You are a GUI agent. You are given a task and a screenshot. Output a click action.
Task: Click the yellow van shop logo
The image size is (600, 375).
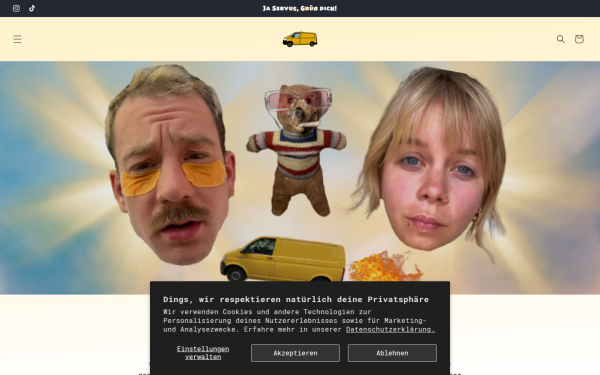click(x=300, y=39)
